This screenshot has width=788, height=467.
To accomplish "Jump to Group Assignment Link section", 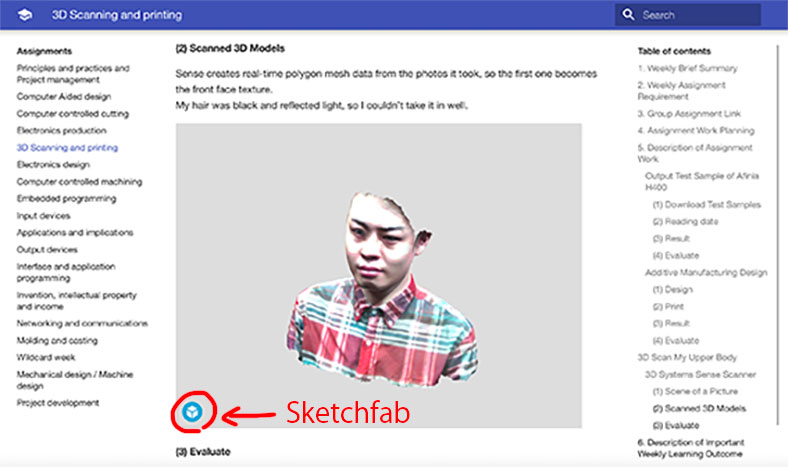I will click(x=689, y=114).
